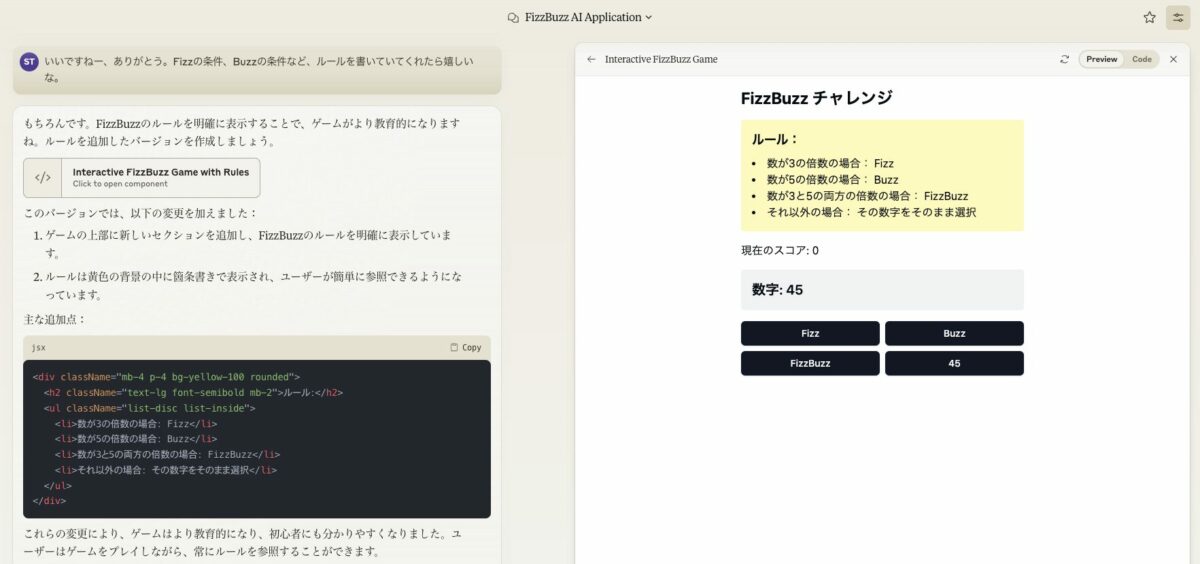Refresh the Interactive FizzBuzz Game preview

(x=1065, y=59)
